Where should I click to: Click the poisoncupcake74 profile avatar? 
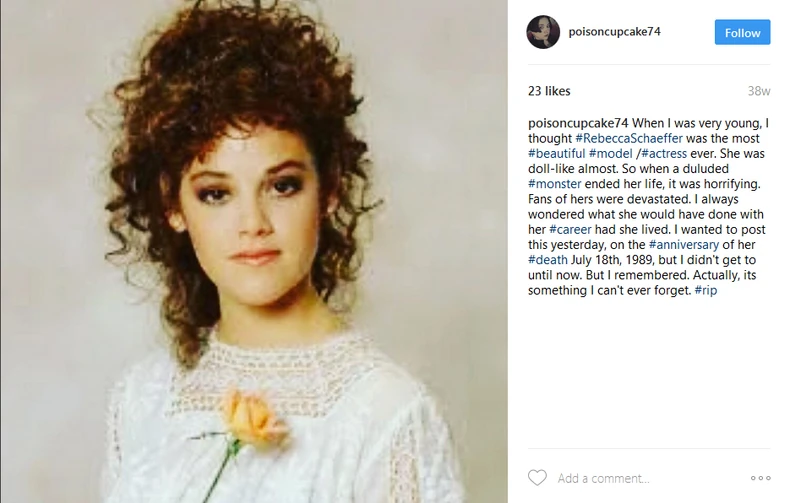click(543, 32)
